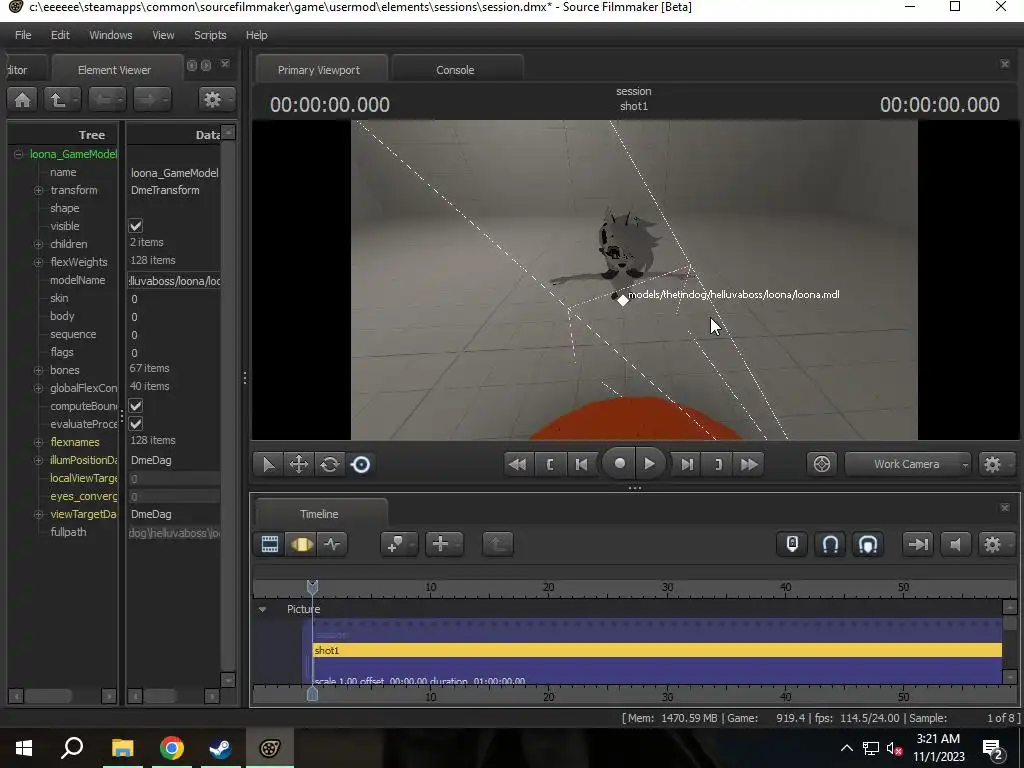Expand the children tree node
Screen dimensions: 1024x768
39,244
